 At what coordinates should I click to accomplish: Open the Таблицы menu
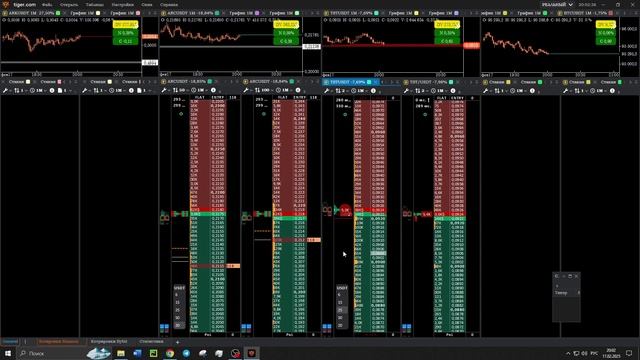coord(95,5)
